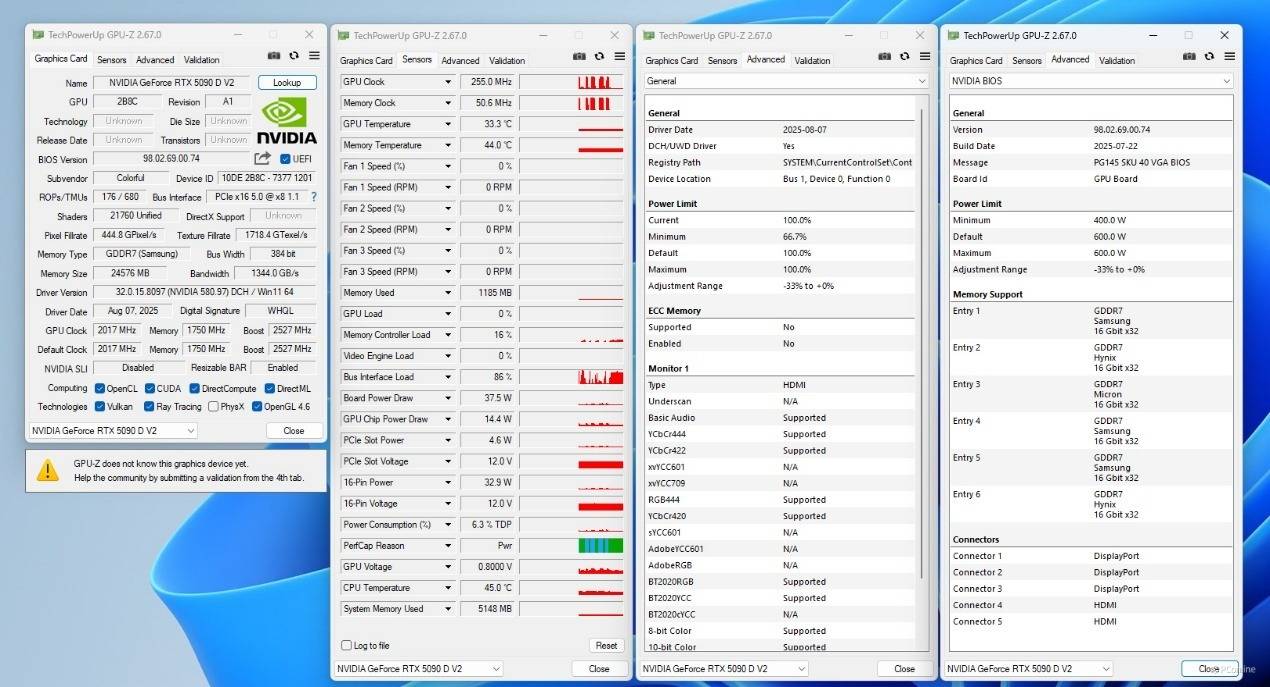Open Graphics Card tab in the Sensors window

tap(367, 61)
